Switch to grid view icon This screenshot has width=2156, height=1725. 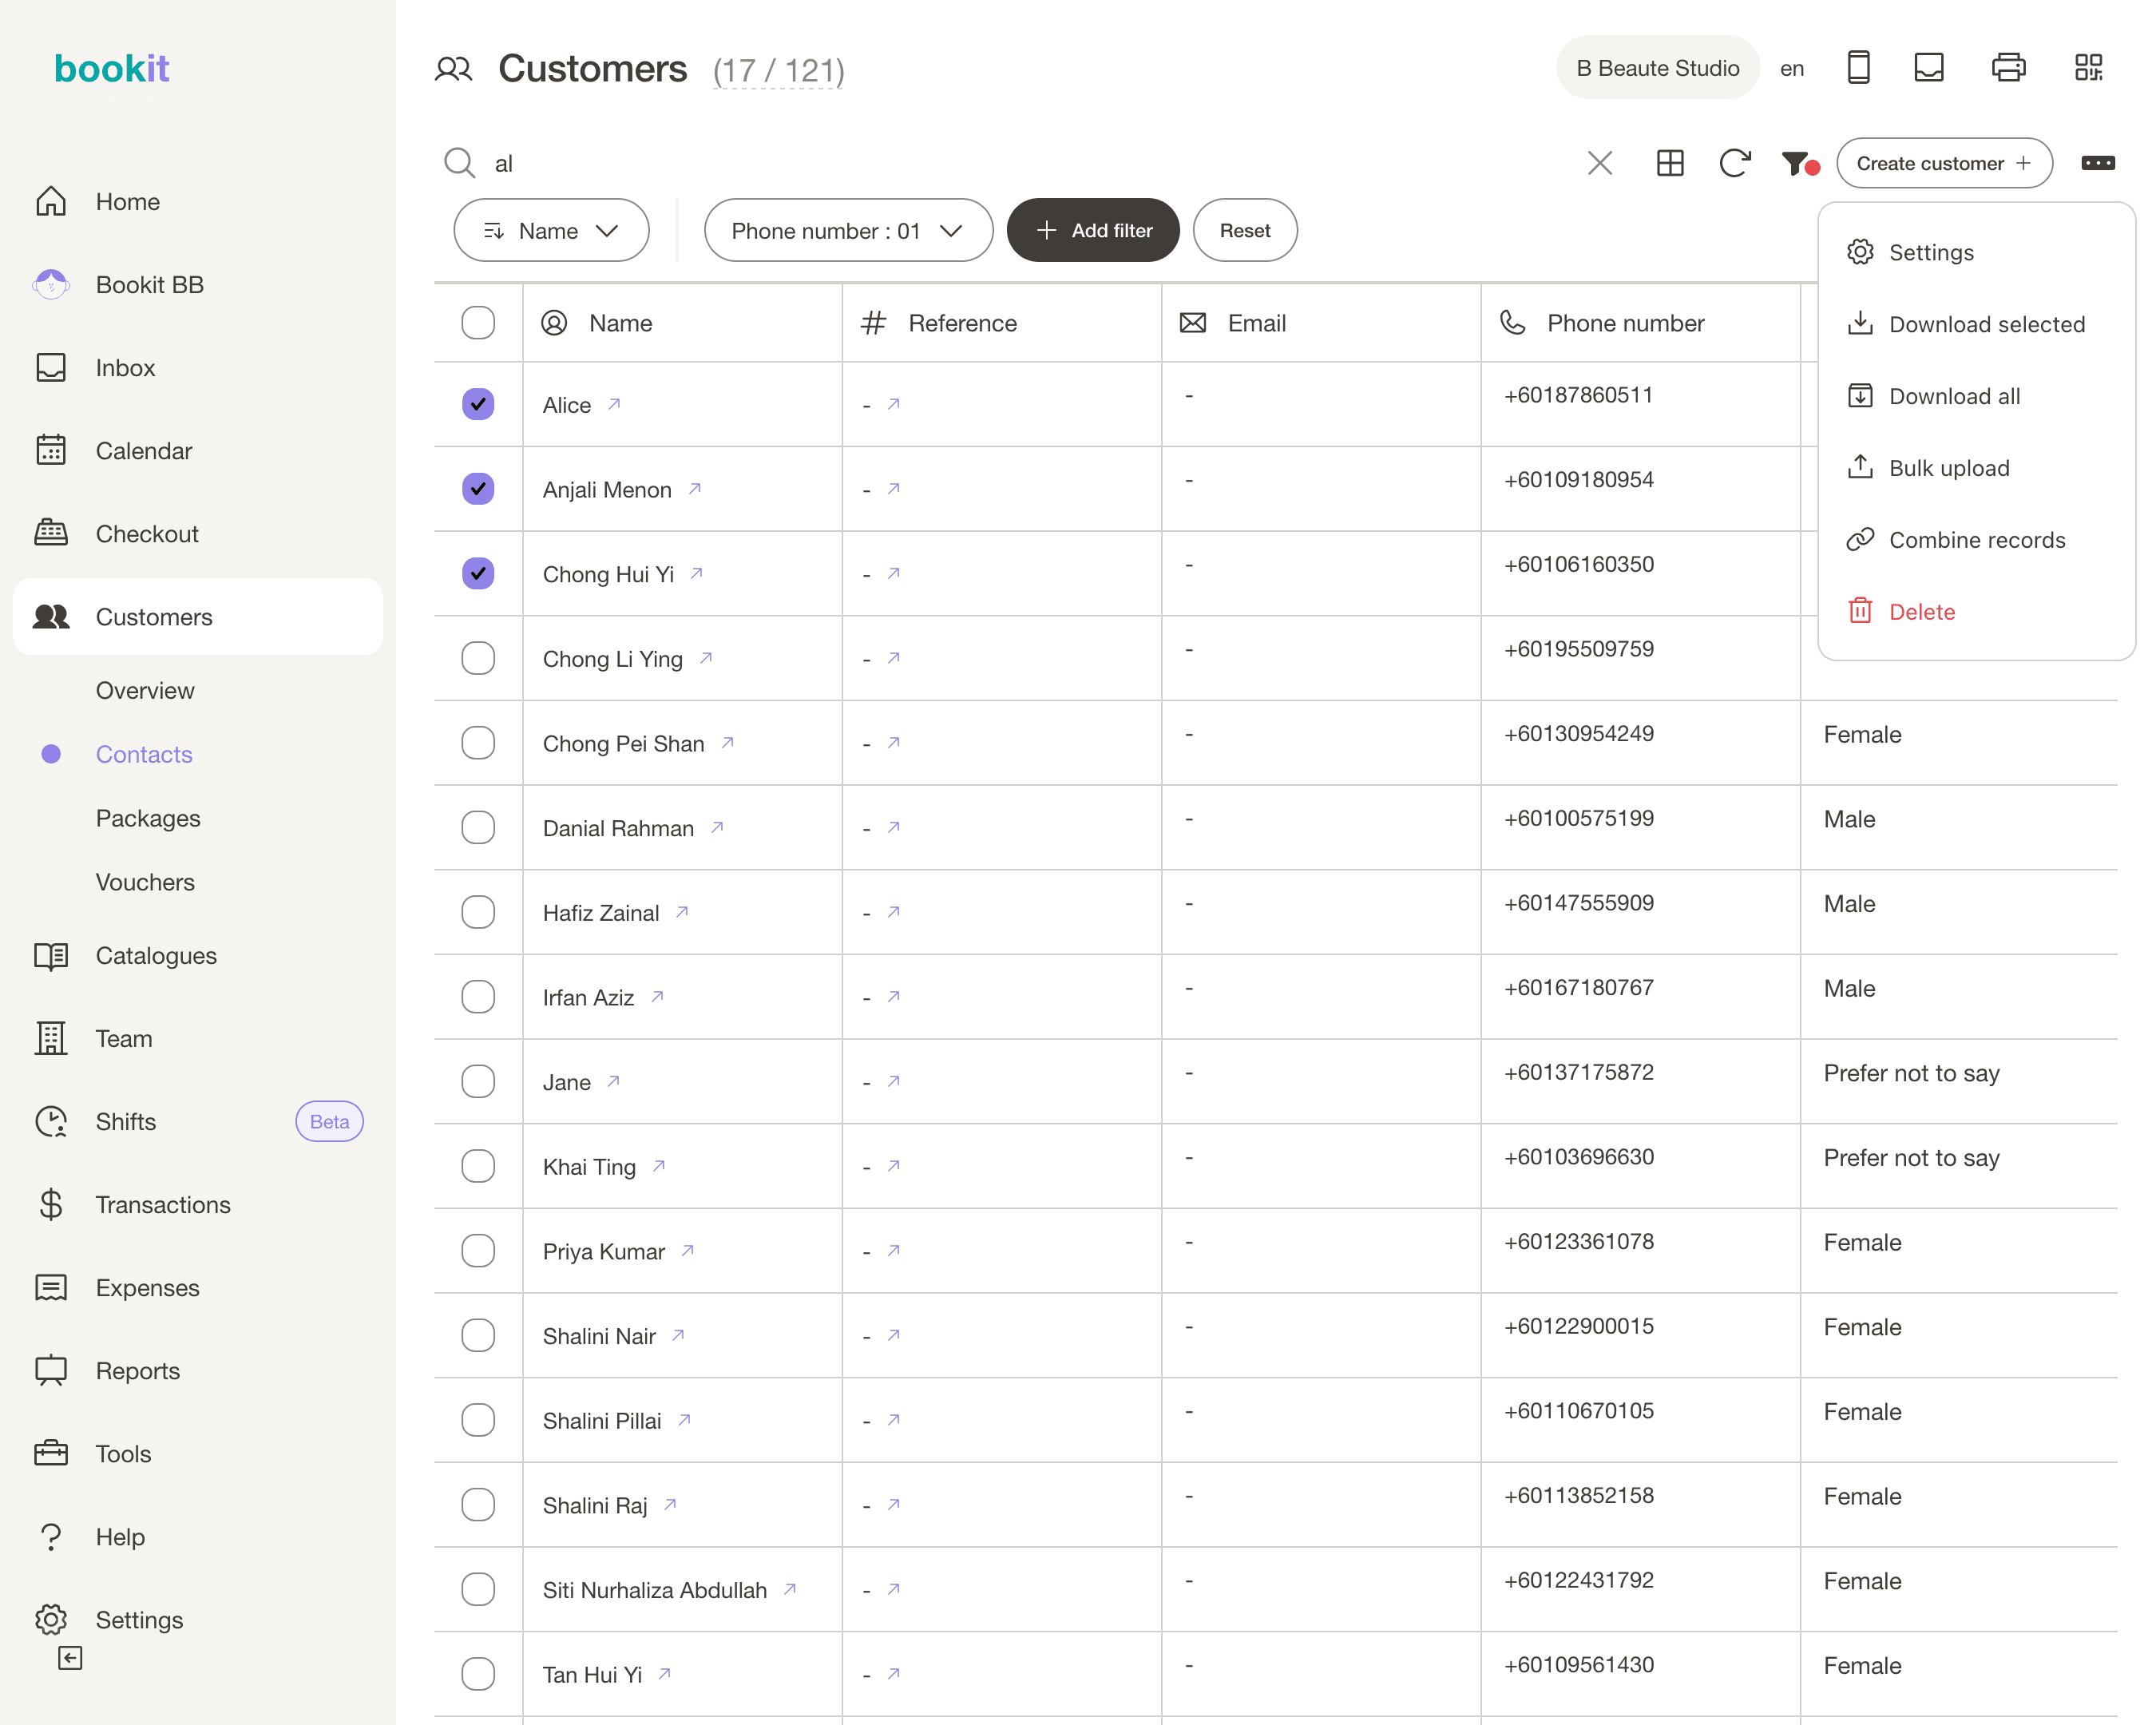[1670, 163]
